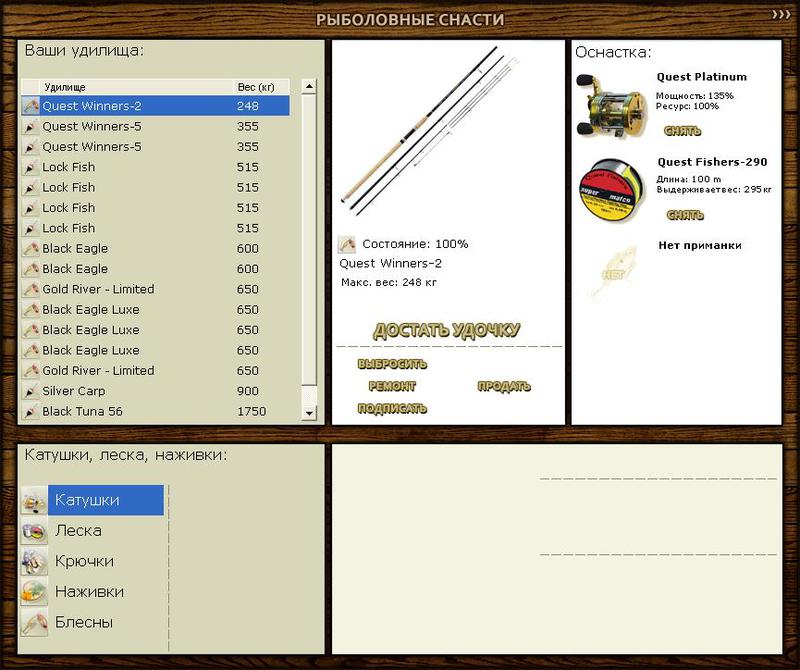Click the Катушки category icon

pyautogui.click(x=34, y=500)
